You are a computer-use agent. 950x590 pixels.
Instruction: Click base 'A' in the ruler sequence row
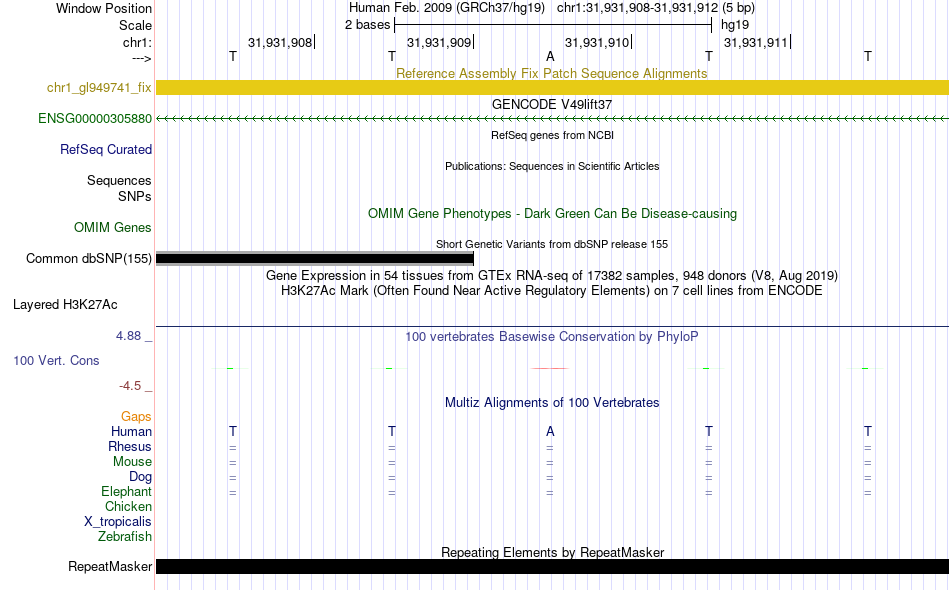point(550,56)
